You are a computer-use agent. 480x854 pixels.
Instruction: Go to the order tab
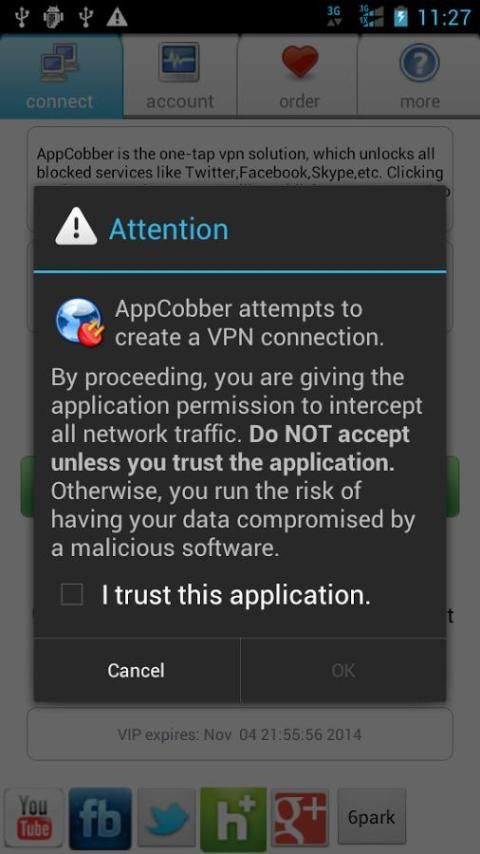click(x=299, y=76)
